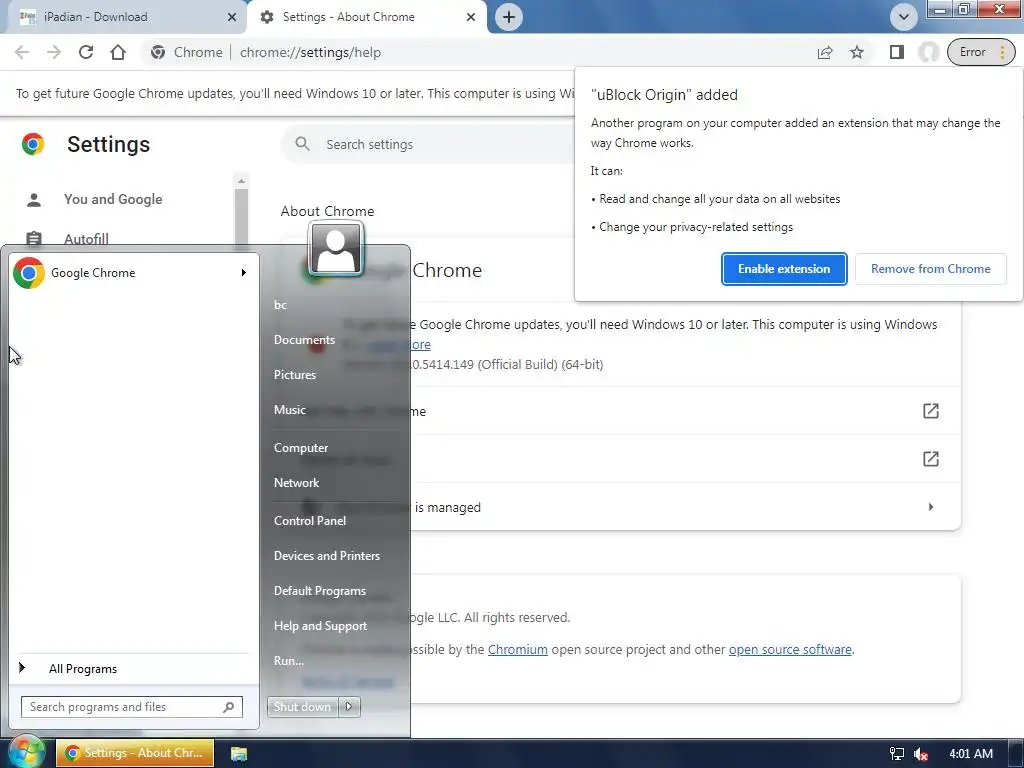Close the Settings - About Chrome tab
This screenshot has width=1024, height=768.
471,17
